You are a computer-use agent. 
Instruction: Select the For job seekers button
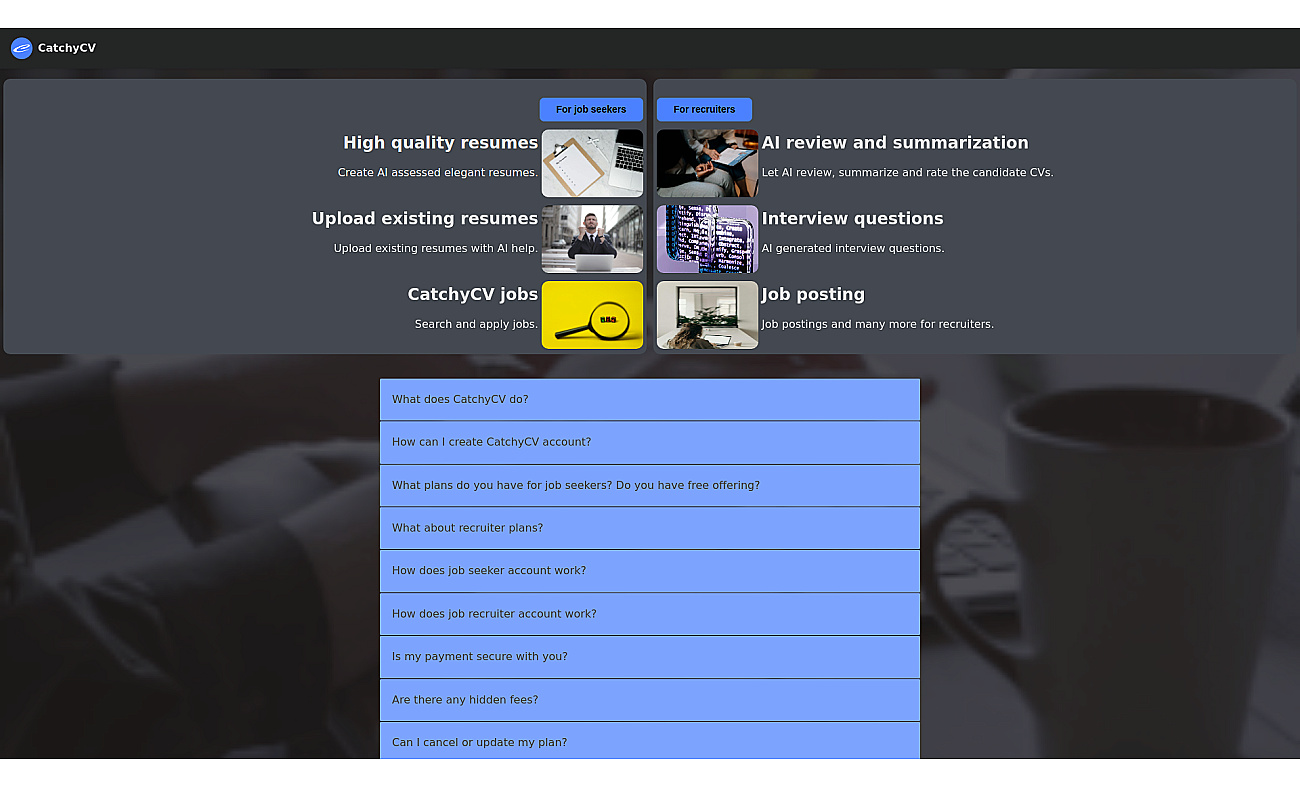[591, 110]
